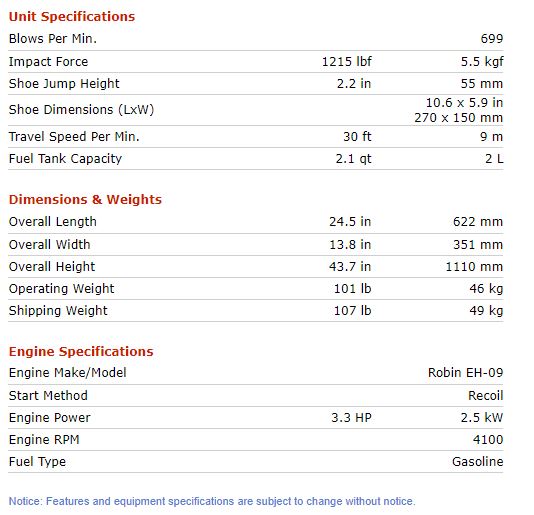Click the Engine Specifications heading

(x=81, y=351)
